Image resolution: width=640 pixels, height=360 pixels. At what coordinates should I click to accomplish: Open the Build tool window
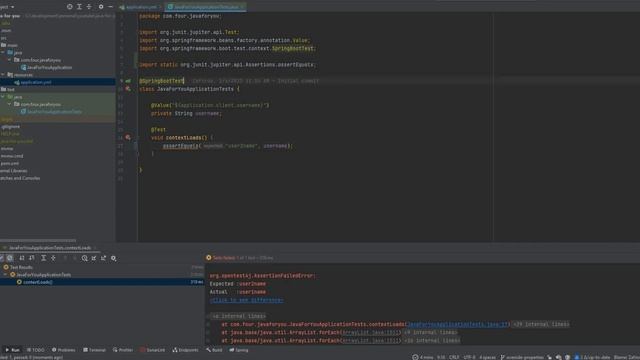point(214,350)
